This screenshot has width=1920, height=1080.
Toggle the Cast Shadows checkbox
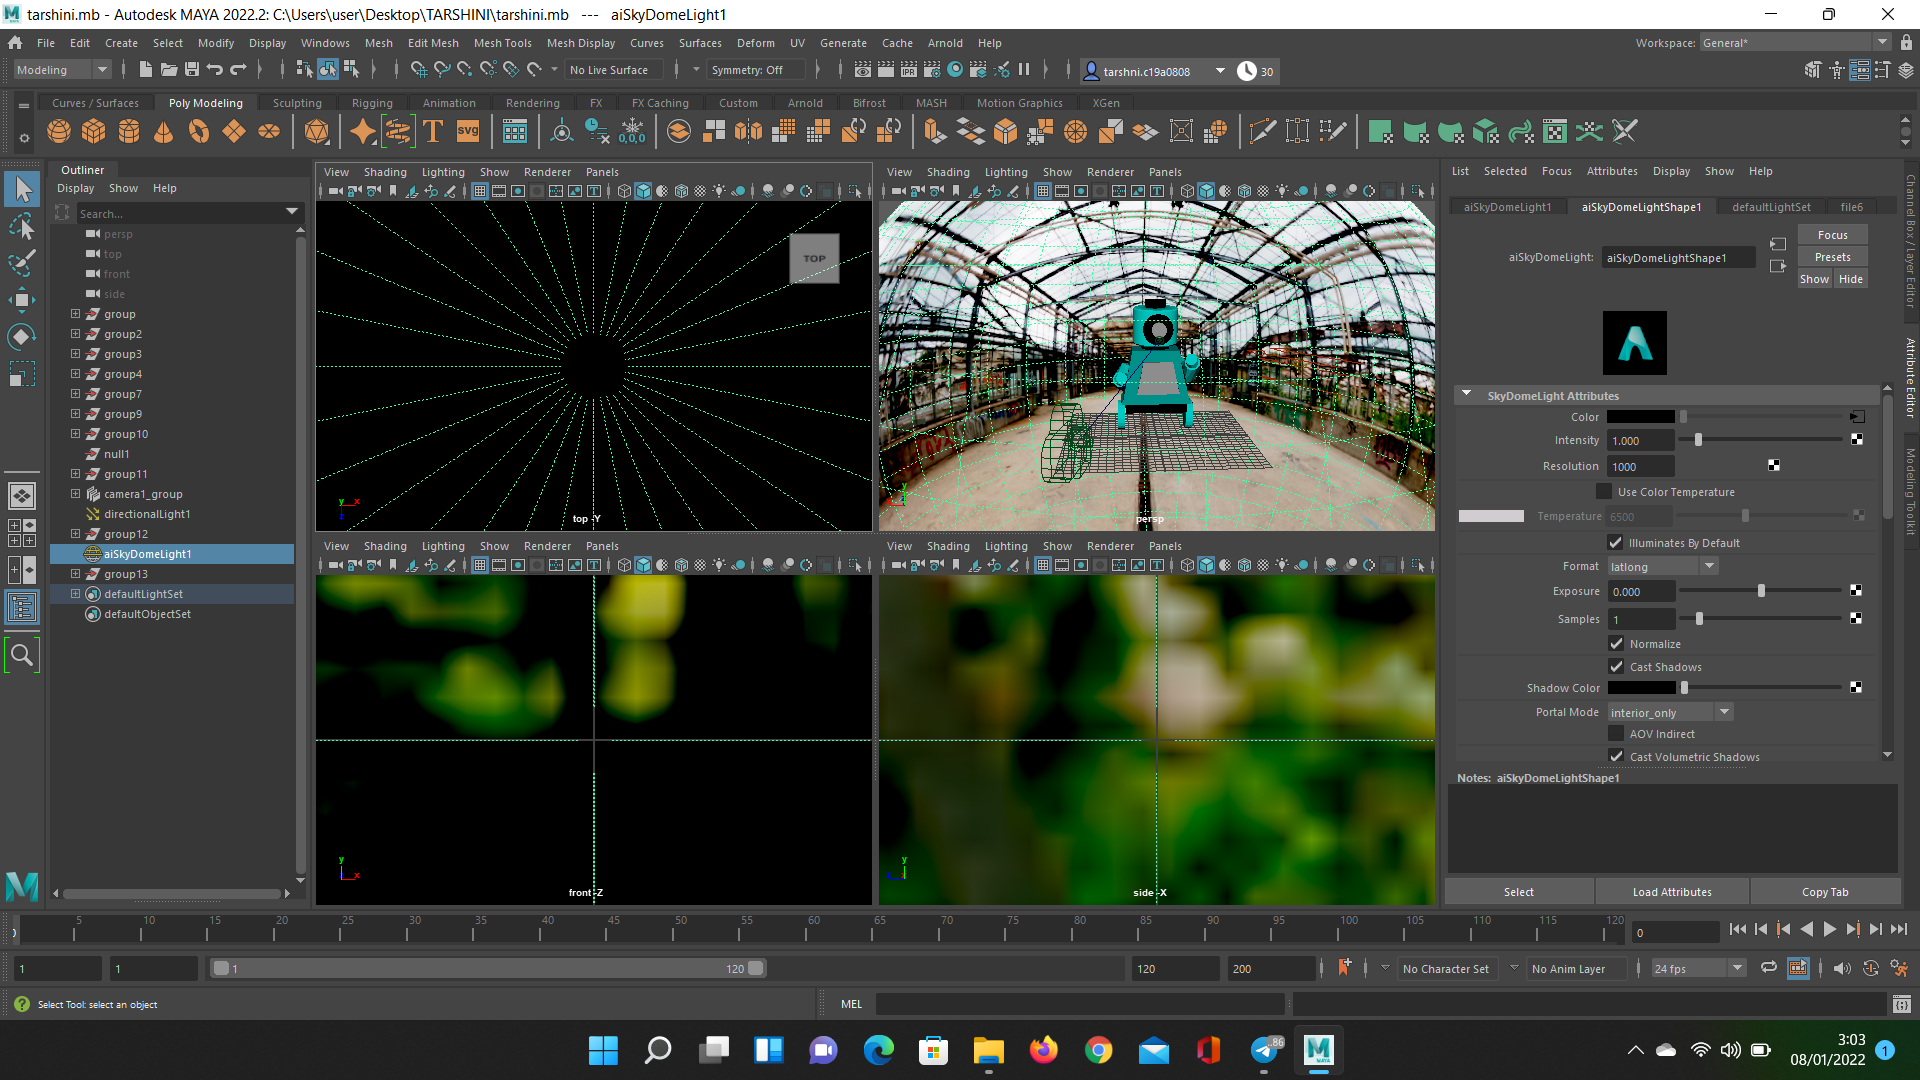click(1616, 667)
